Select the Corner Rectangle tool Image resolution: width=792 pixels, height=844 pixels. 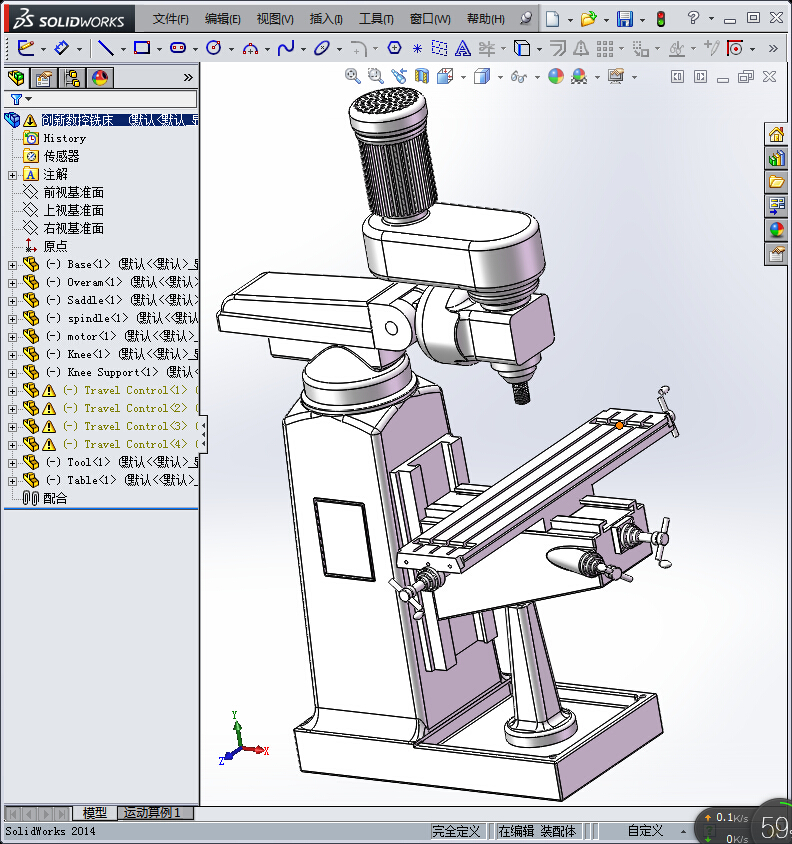(x=142, y=48)
